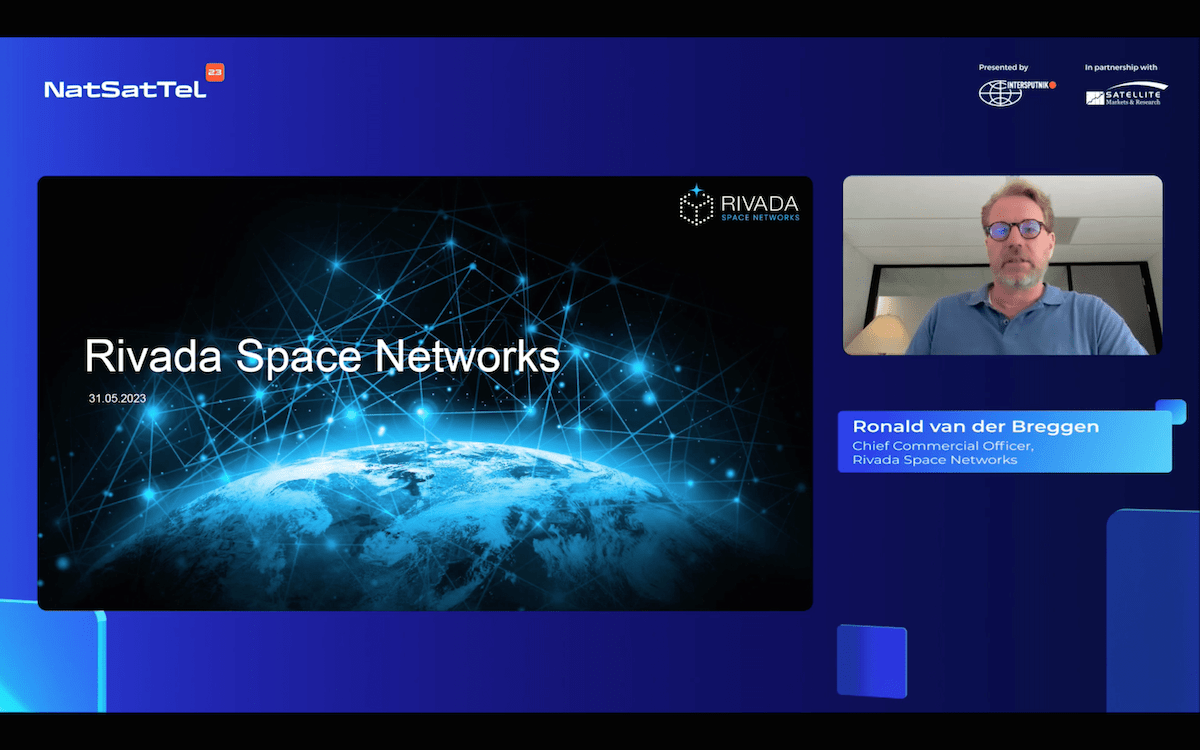Click the speaker webcam video thumbnail
The width and height of the screenshot is (1200, 750).
(1002, 265)
